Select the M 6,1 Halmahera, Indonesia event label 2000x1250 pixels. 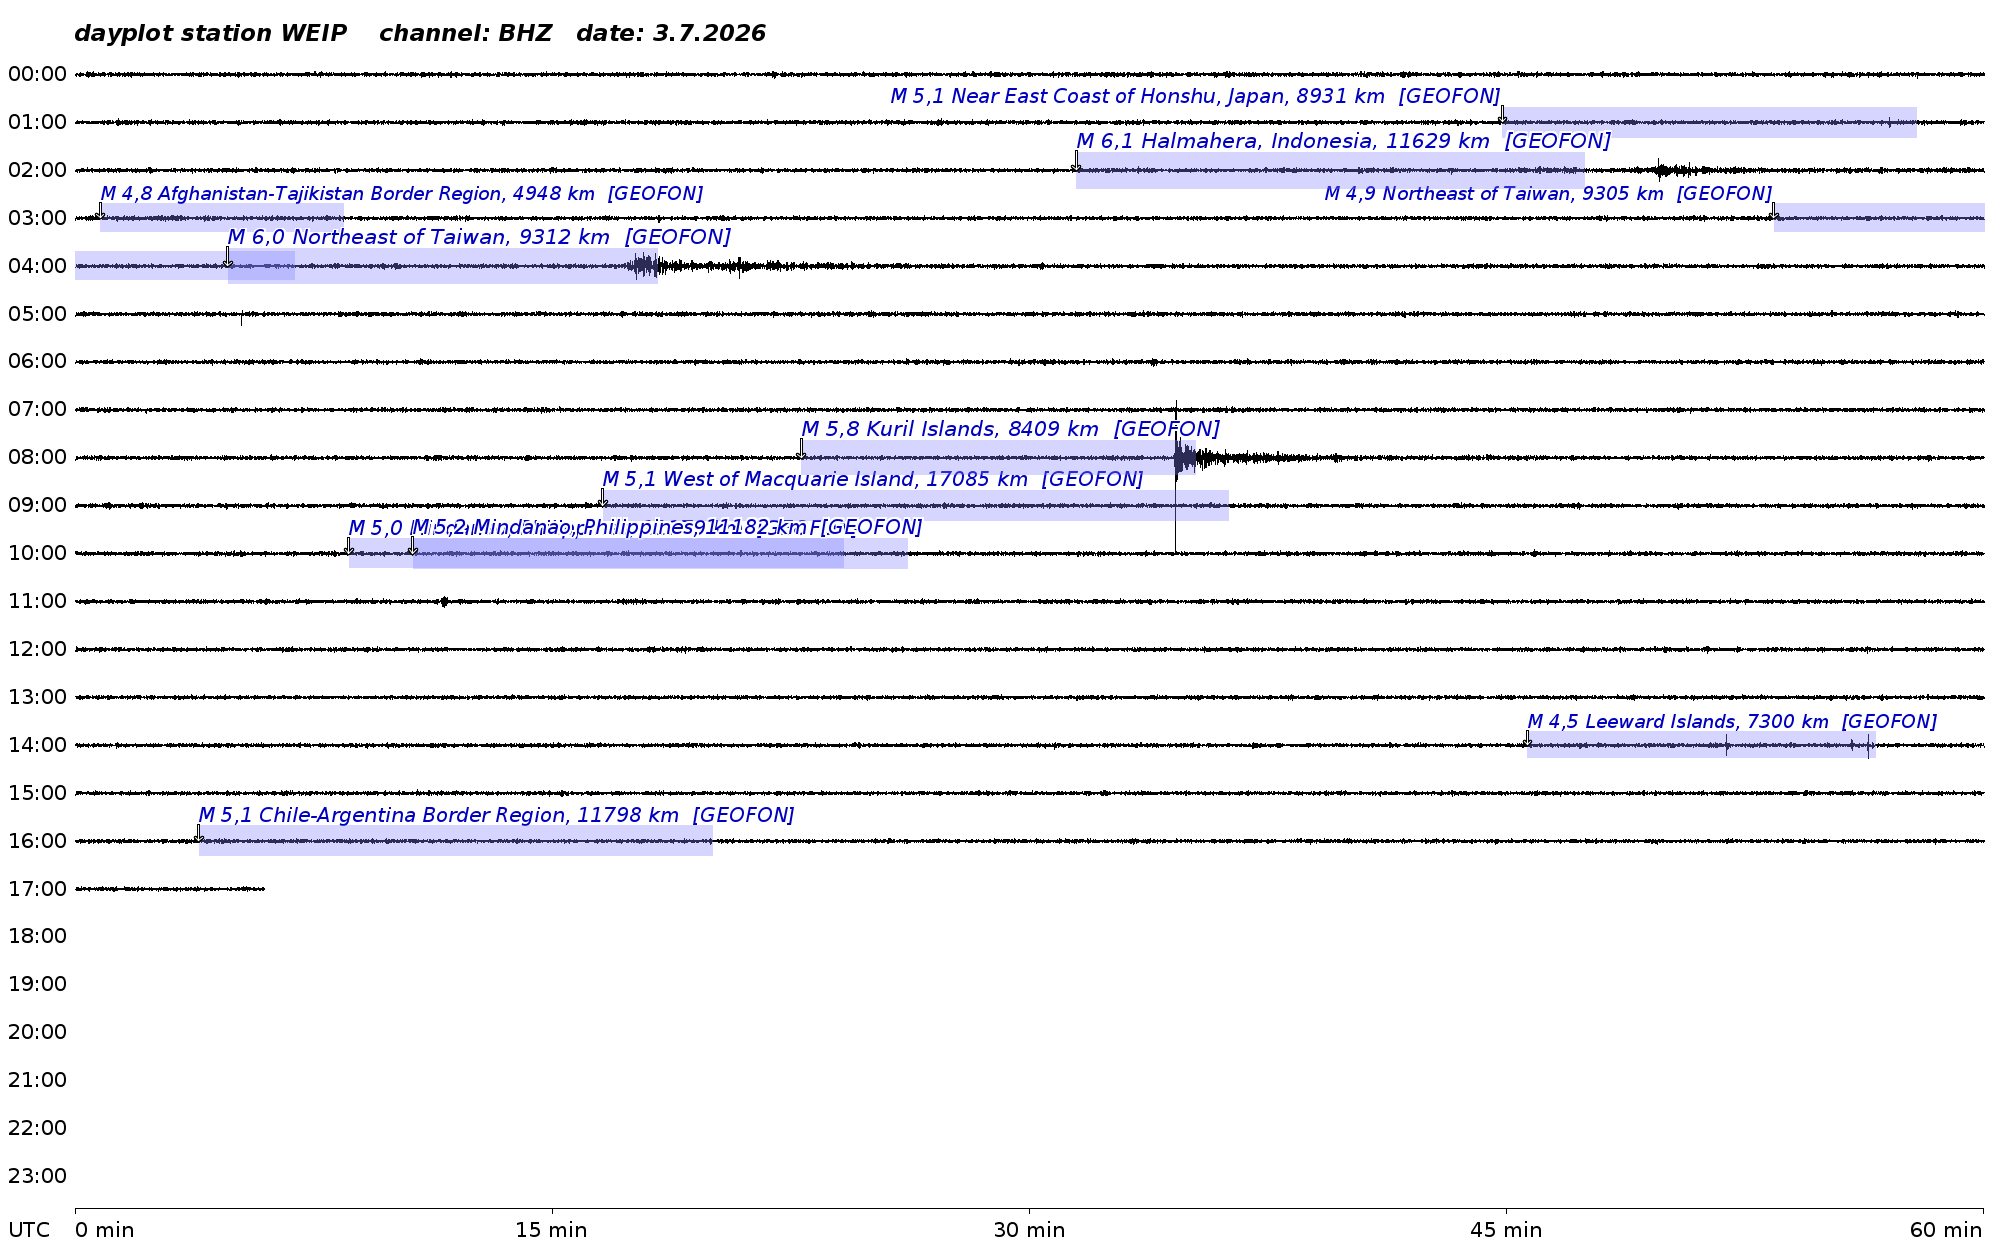tap(1343, 142)
